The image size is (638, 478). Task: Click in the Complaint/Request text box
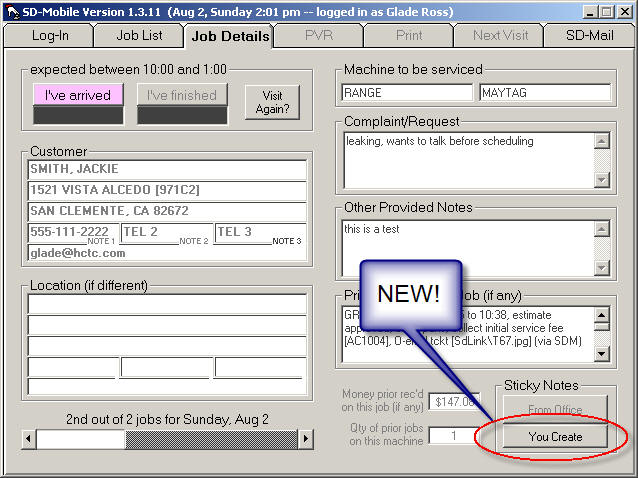pyautogui.click(x=467, y=160)
